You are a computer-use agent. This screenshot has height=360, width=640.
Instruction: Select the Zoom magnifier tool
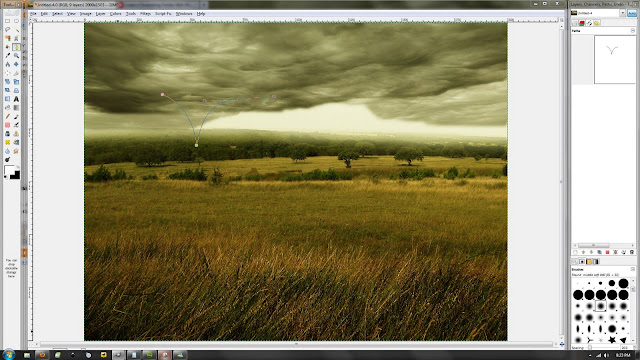tap(16, 56)
